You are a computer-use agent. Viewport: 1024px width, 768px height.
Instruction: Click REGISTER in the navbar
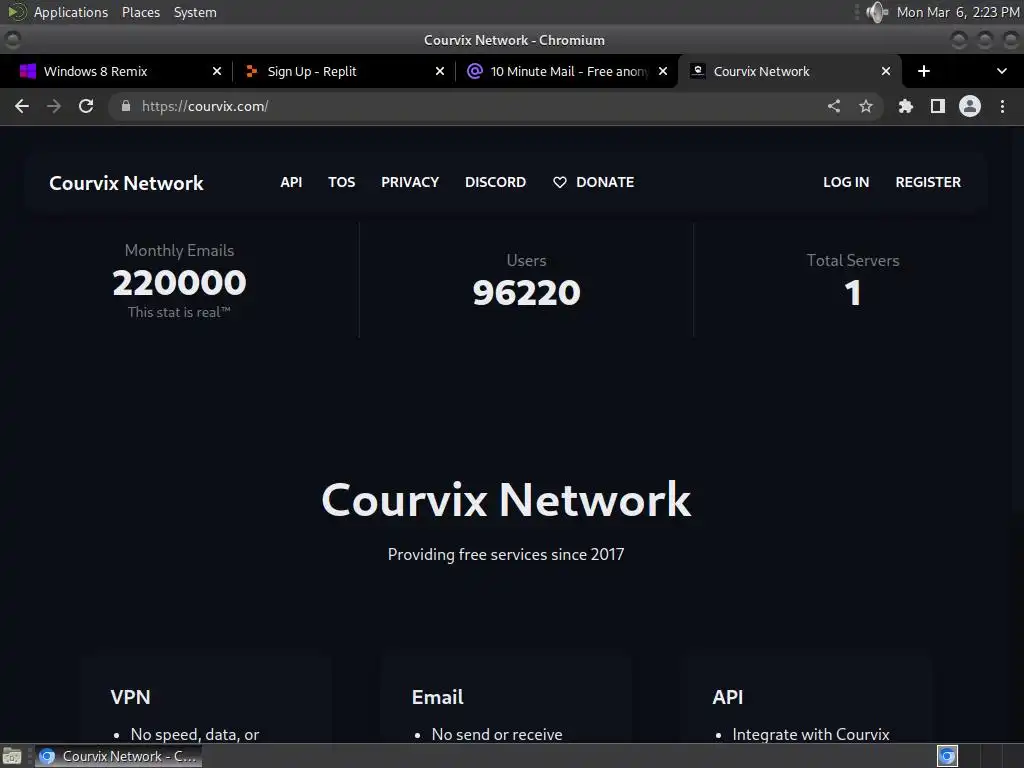pyautogui.click(x=928, y=182)
